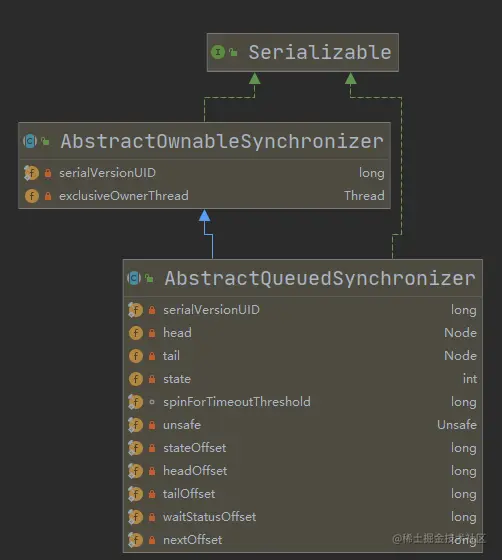Click the AbstractOwnableSynchronizer class icon
Image resolution: width=502 pixels, height=560 pixels.
click(30, 141)
